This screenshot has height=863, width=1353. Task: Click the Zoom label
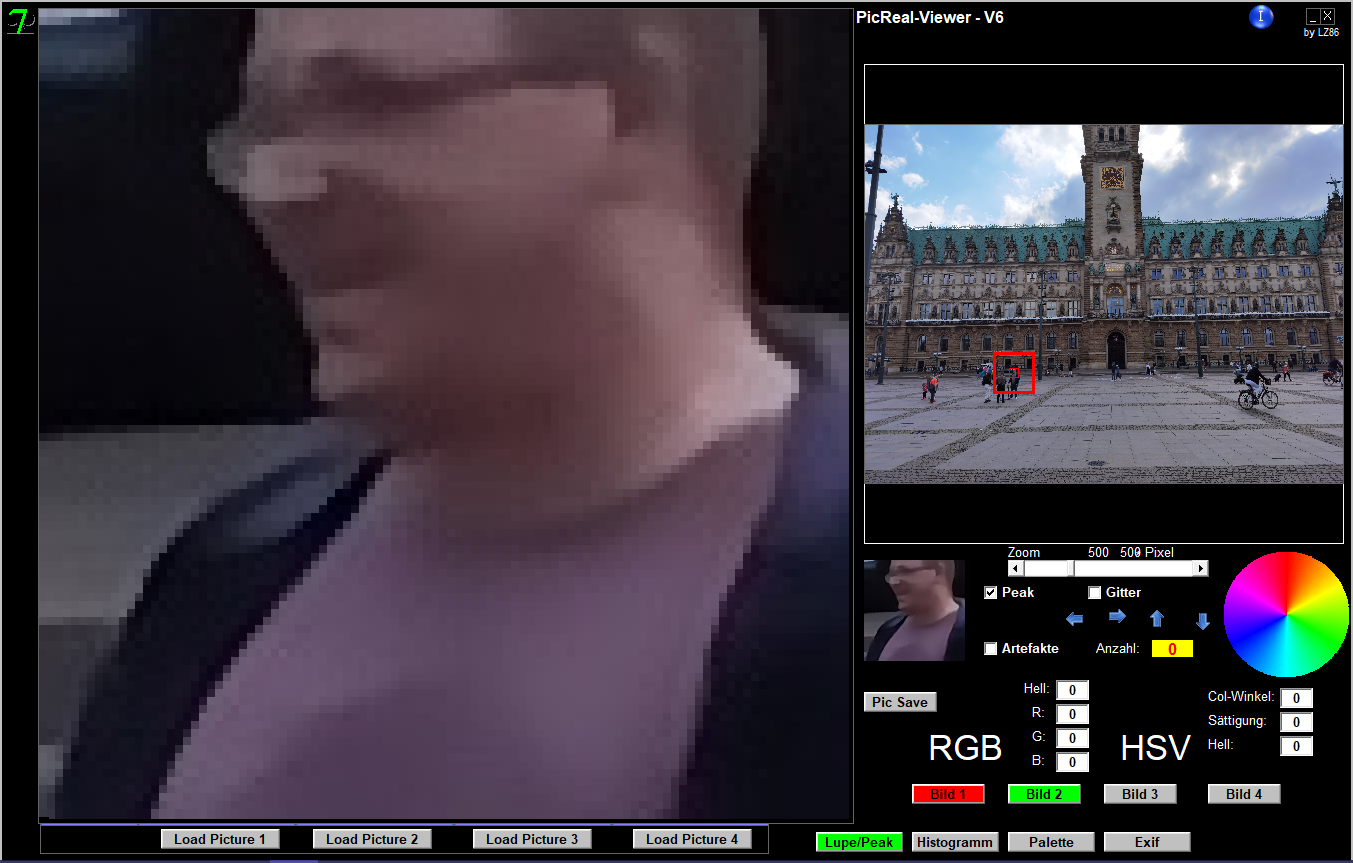click(1024, 552)
